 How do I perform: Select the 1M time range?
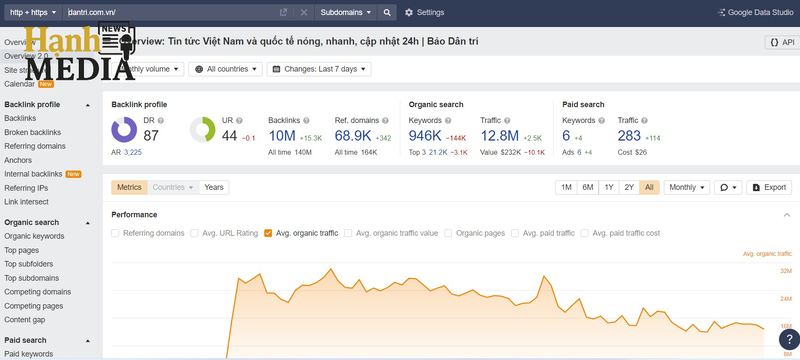[566, 188]
